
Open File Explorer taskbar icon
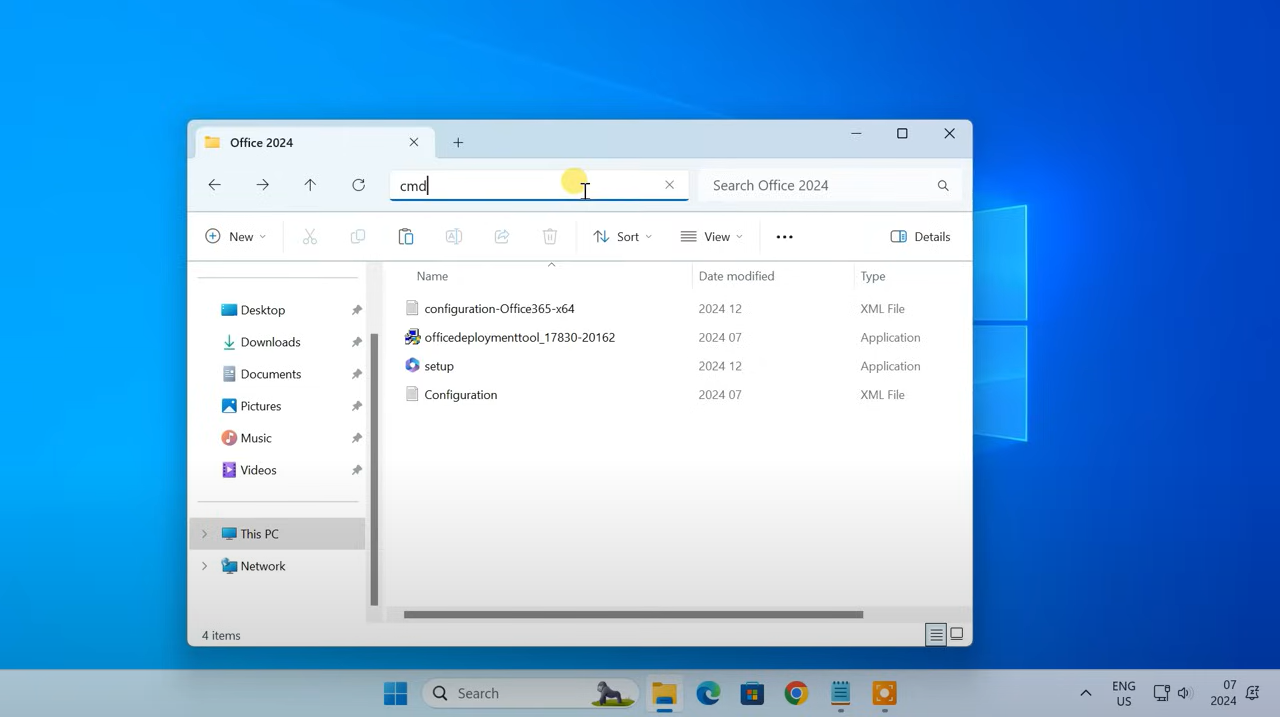(664, 693)
